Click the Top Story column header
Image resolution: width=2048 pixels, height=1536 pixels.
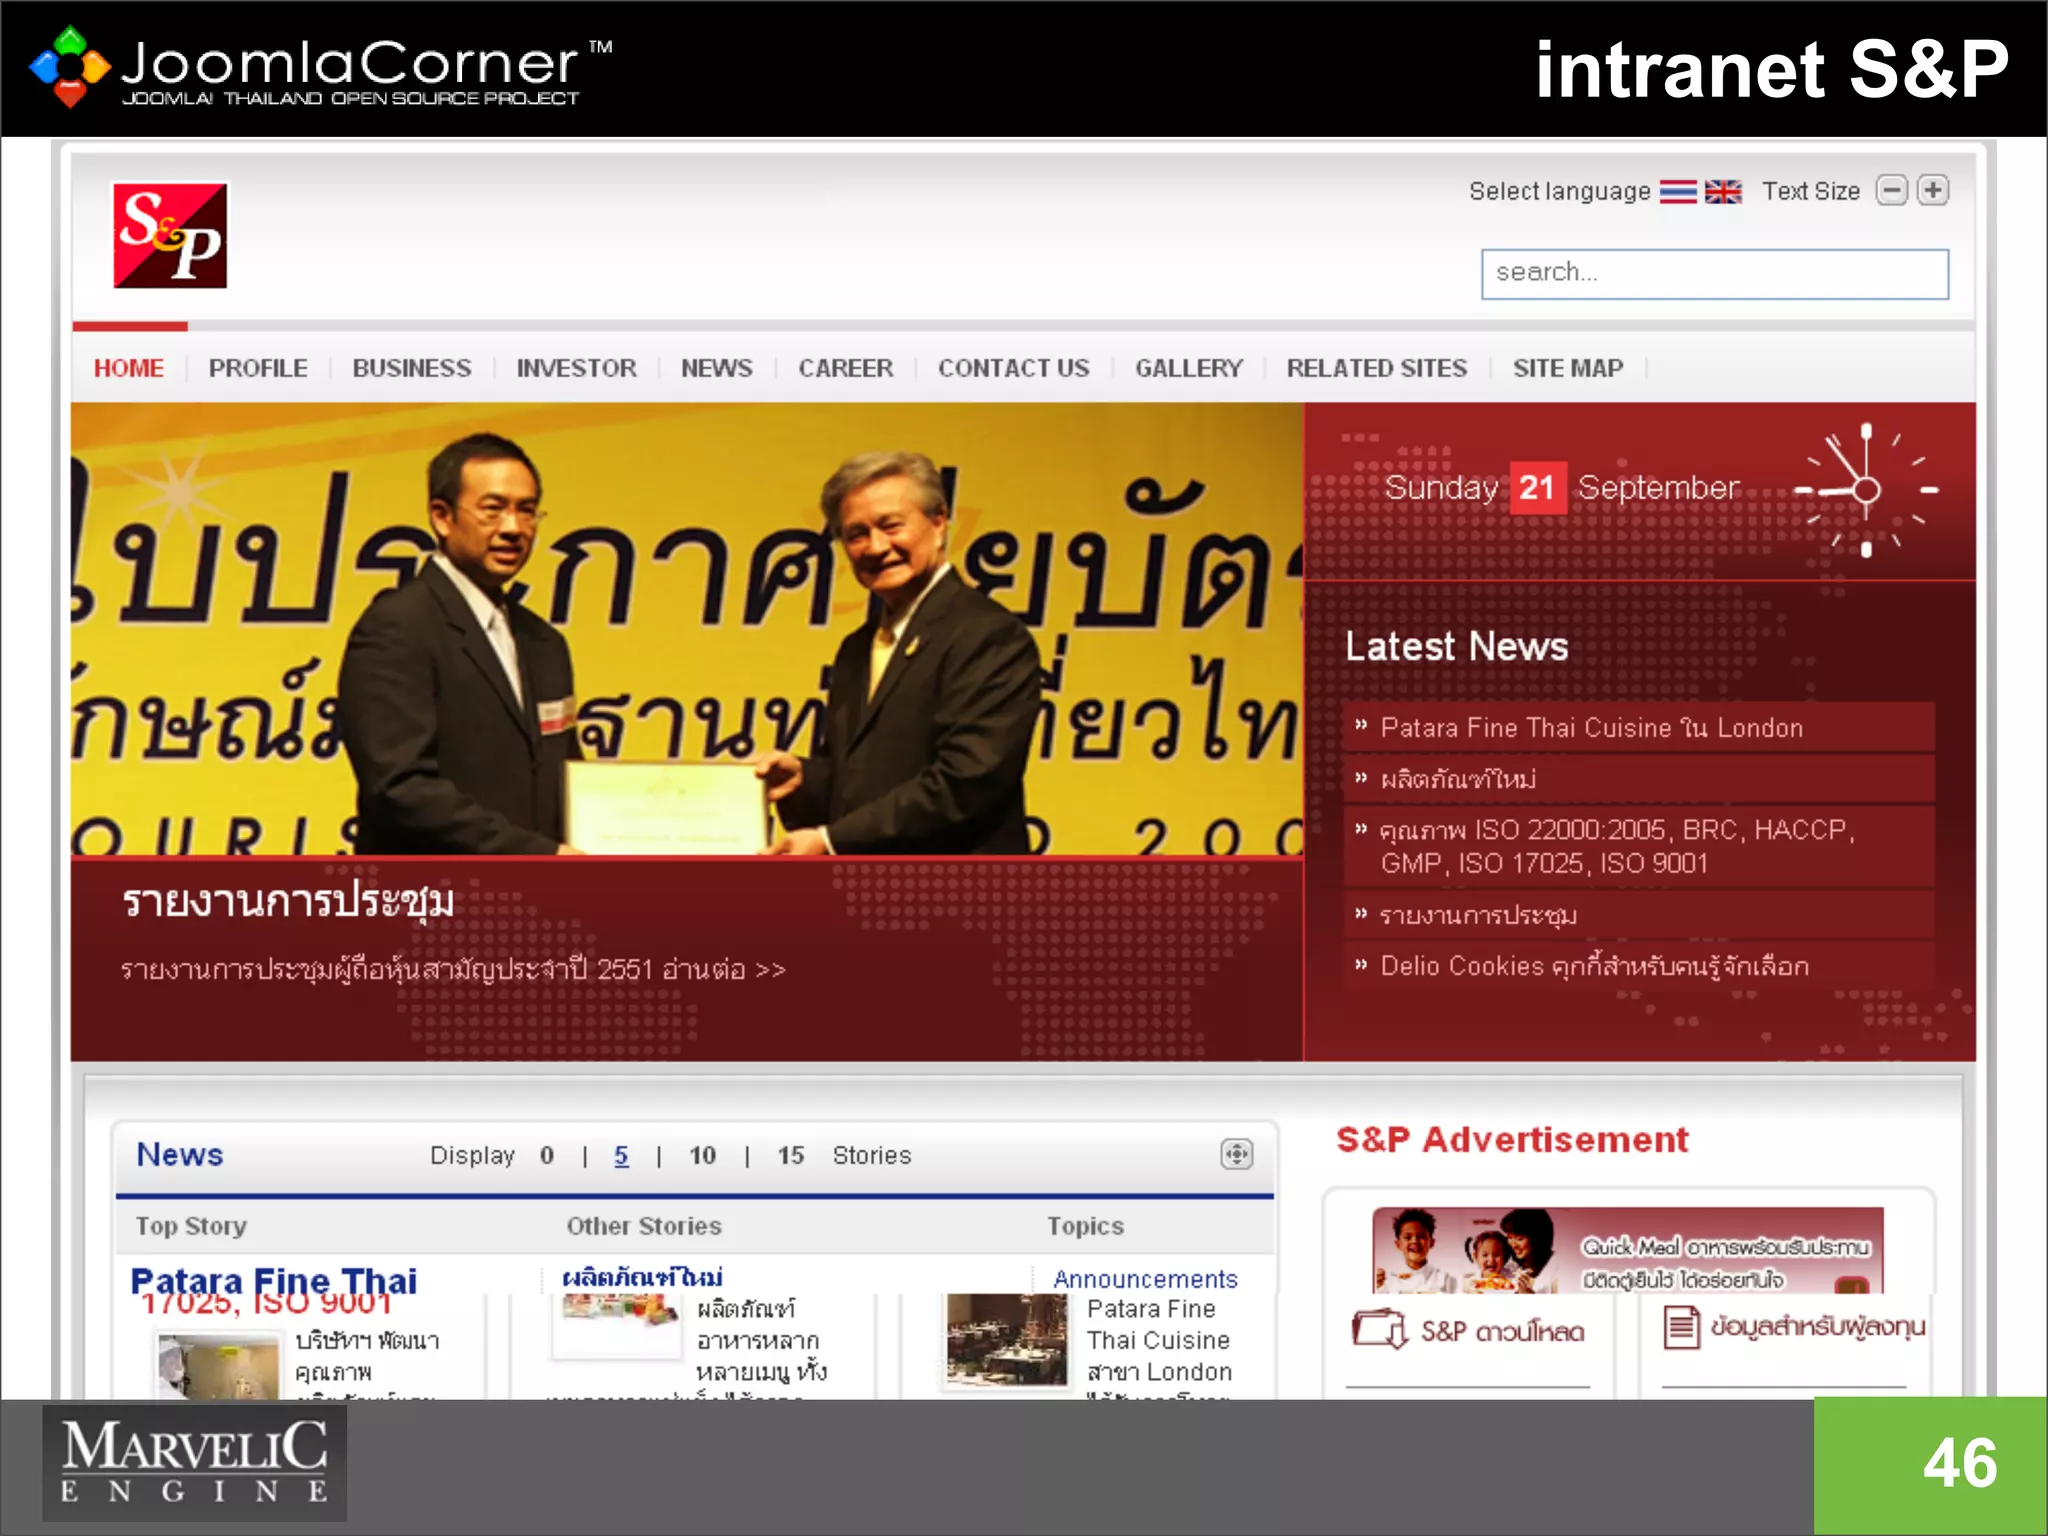191,1226
